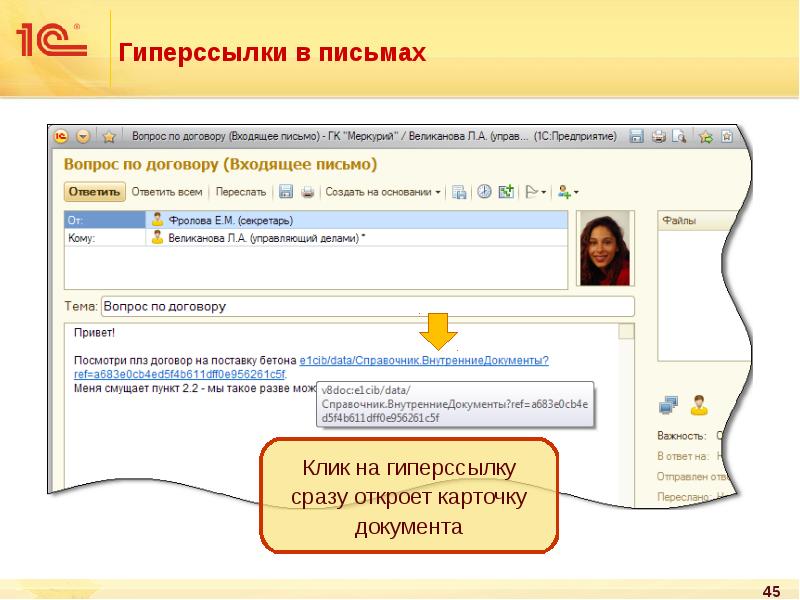
Task: Click the letter body scrollbar up button
Action: pyautogui.click(x=626, y=333)
